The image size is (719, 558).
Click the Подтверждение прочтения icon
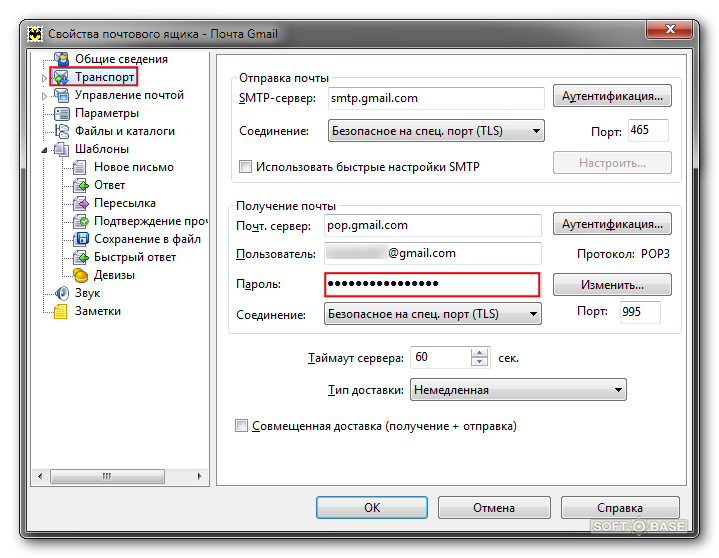tap(81, 221)
